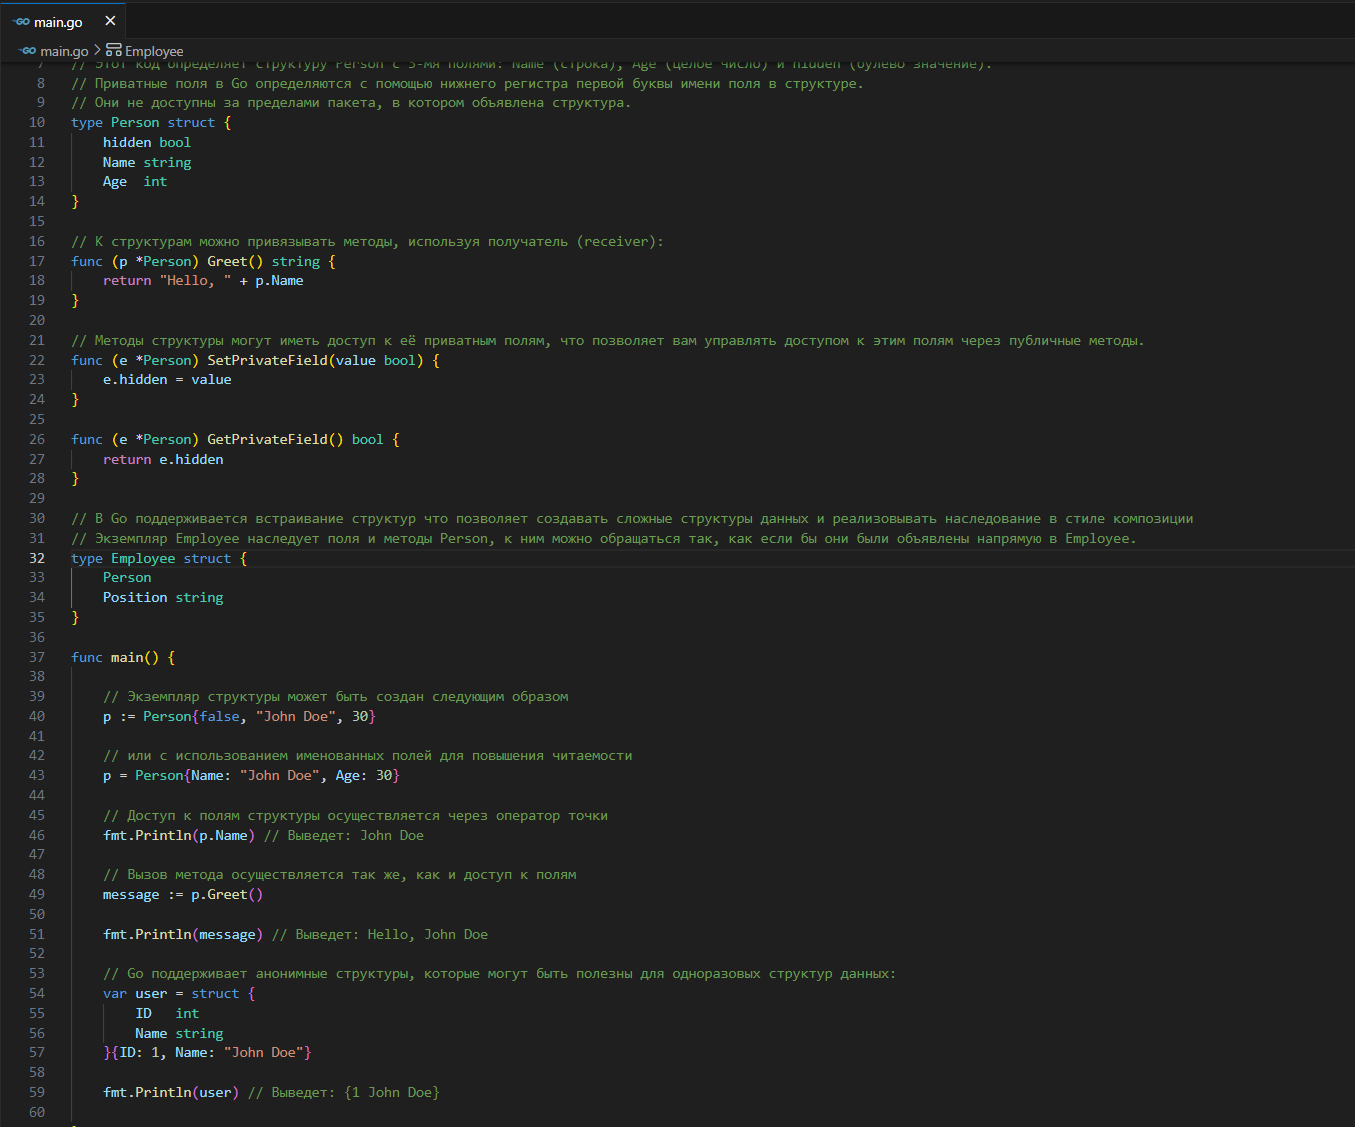Click the comment on line 30
This screenshot has width=1355, height=1127.
pyautogui.click(x=632, y=518)
